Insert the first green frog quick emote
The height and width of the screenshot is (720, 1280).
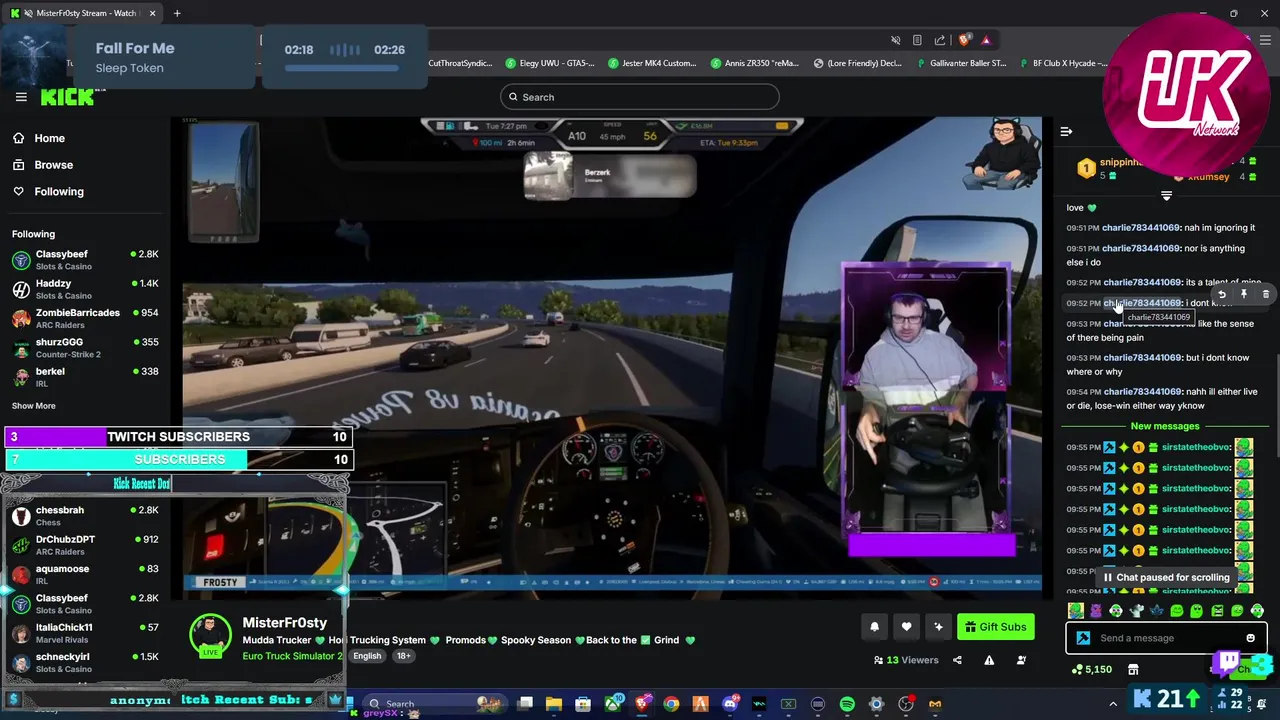[1076, 610]
